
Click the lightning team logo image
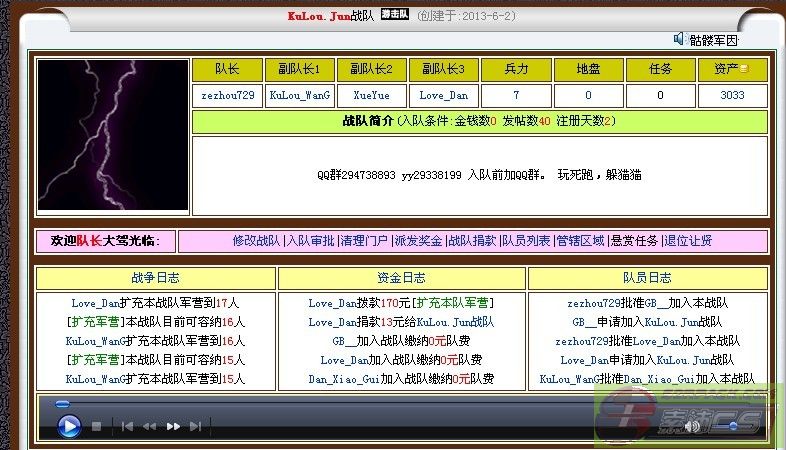(113, 134)
